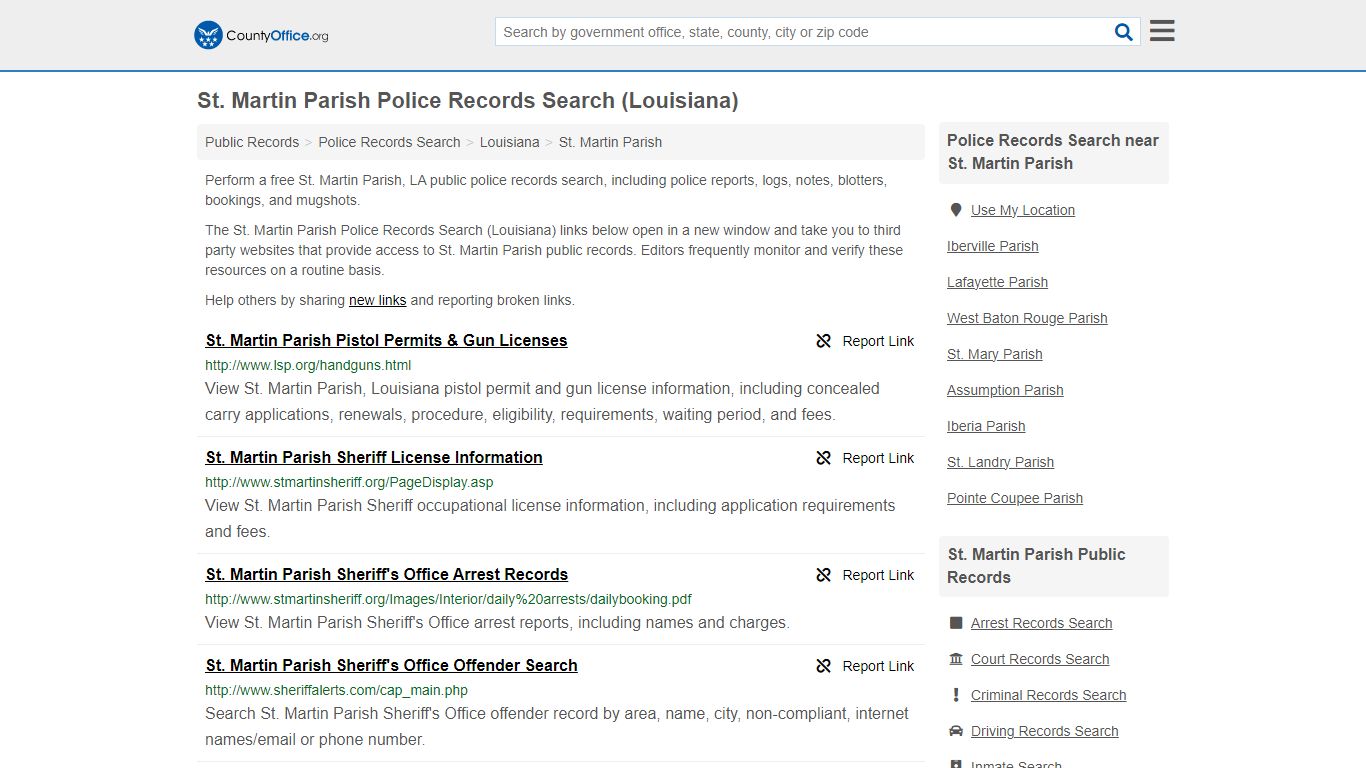This screenshot has height=768, width=1366.
Task: Click broken-link icon for Offender Search
Action: click(824, 666)
